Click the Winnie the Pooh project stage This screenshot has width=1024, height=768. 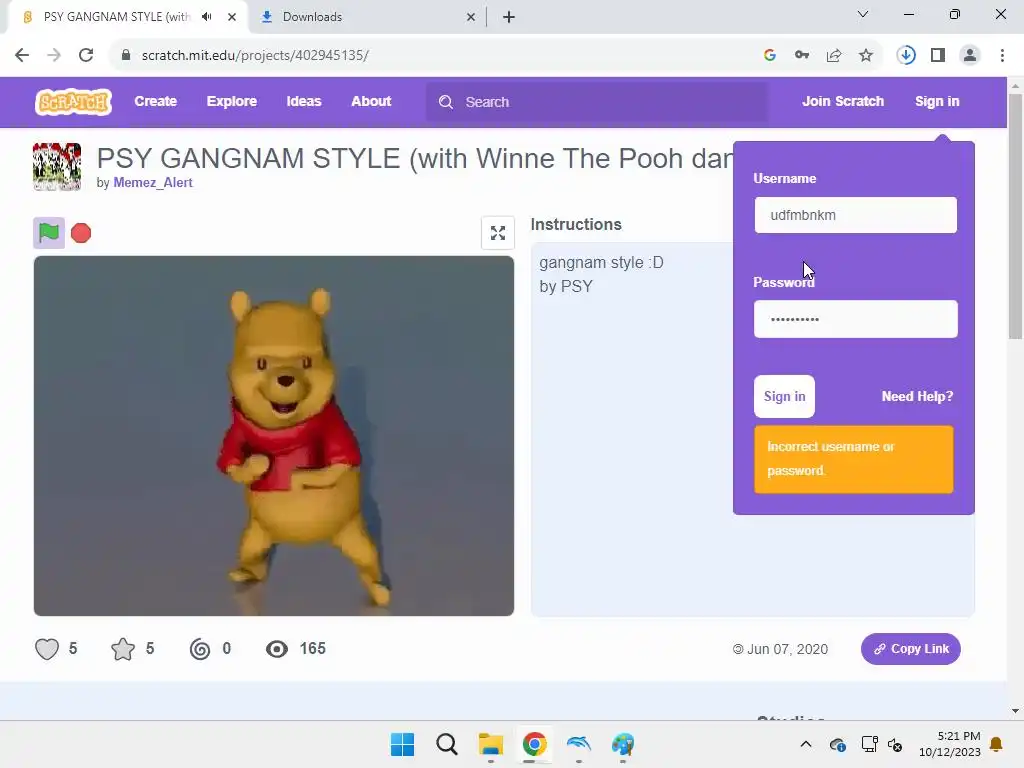coord(274,436)
